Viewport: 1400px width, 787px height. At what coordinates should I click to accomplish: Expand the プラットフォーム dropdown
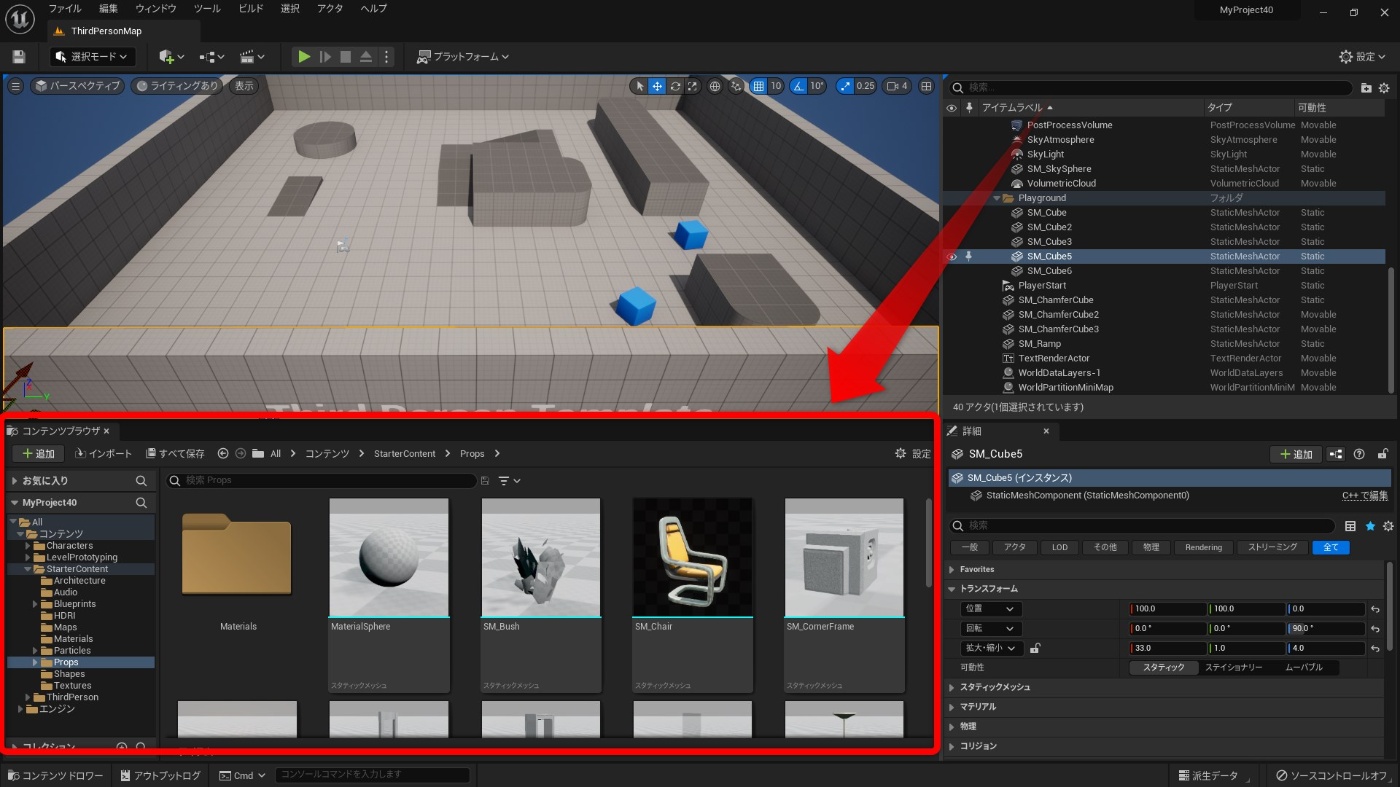click(x=463, y=57)
